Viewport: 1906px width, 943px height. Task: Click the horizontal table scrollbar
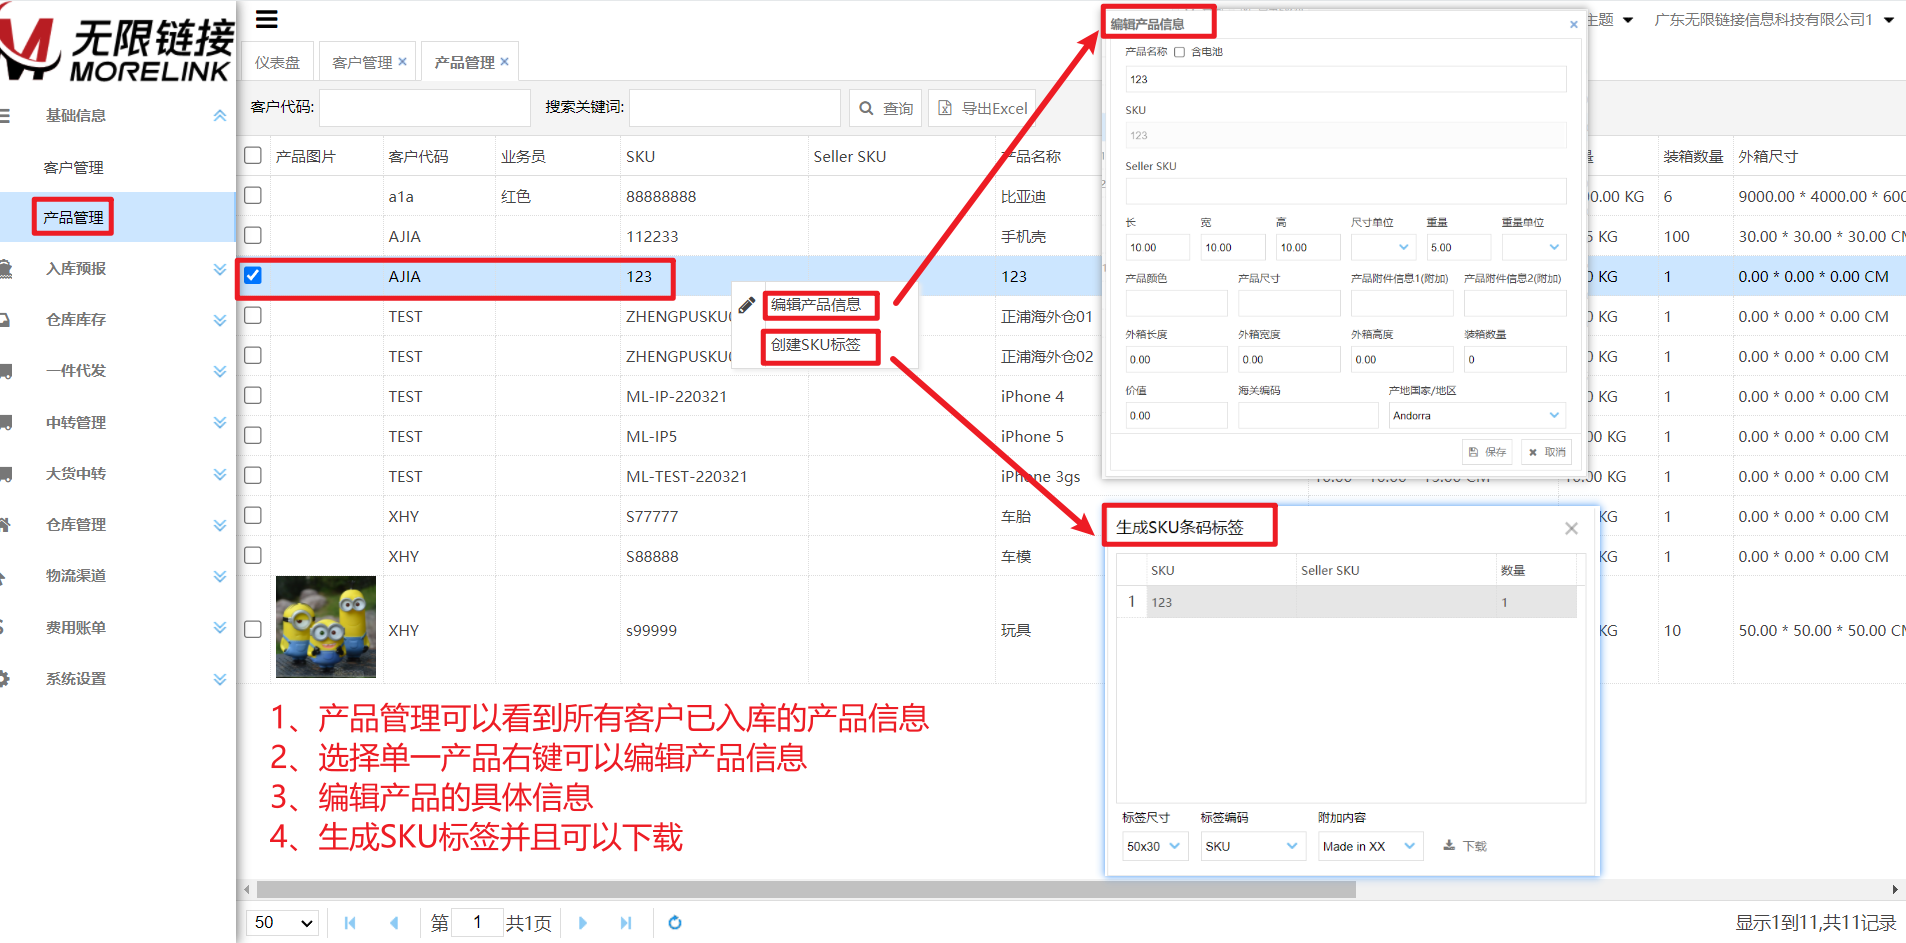(x=806, y=889)
